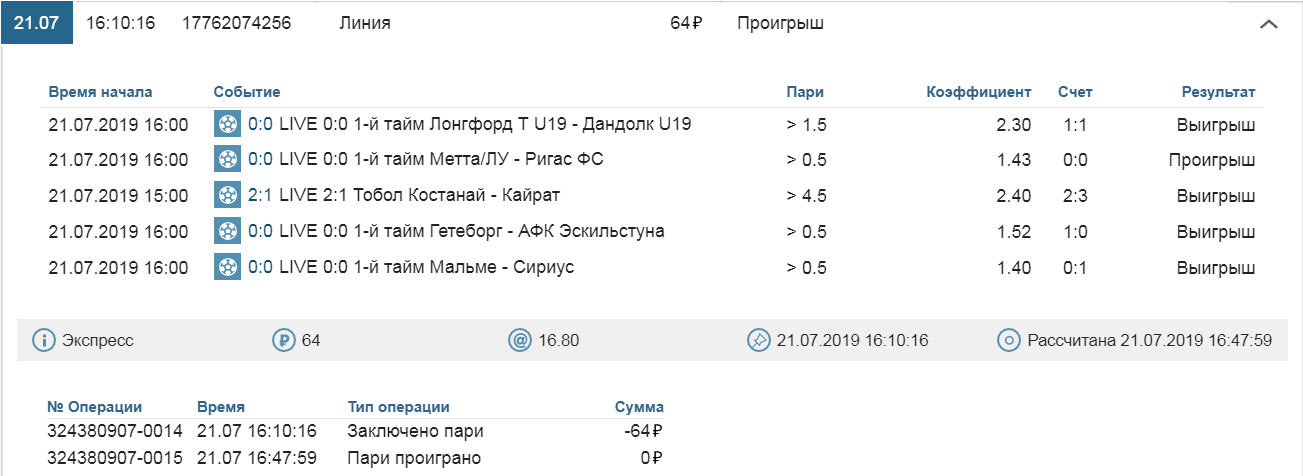The image size is (1303, 476).
Task: Click the № Операции column header
Action: (x=94, y=407)
